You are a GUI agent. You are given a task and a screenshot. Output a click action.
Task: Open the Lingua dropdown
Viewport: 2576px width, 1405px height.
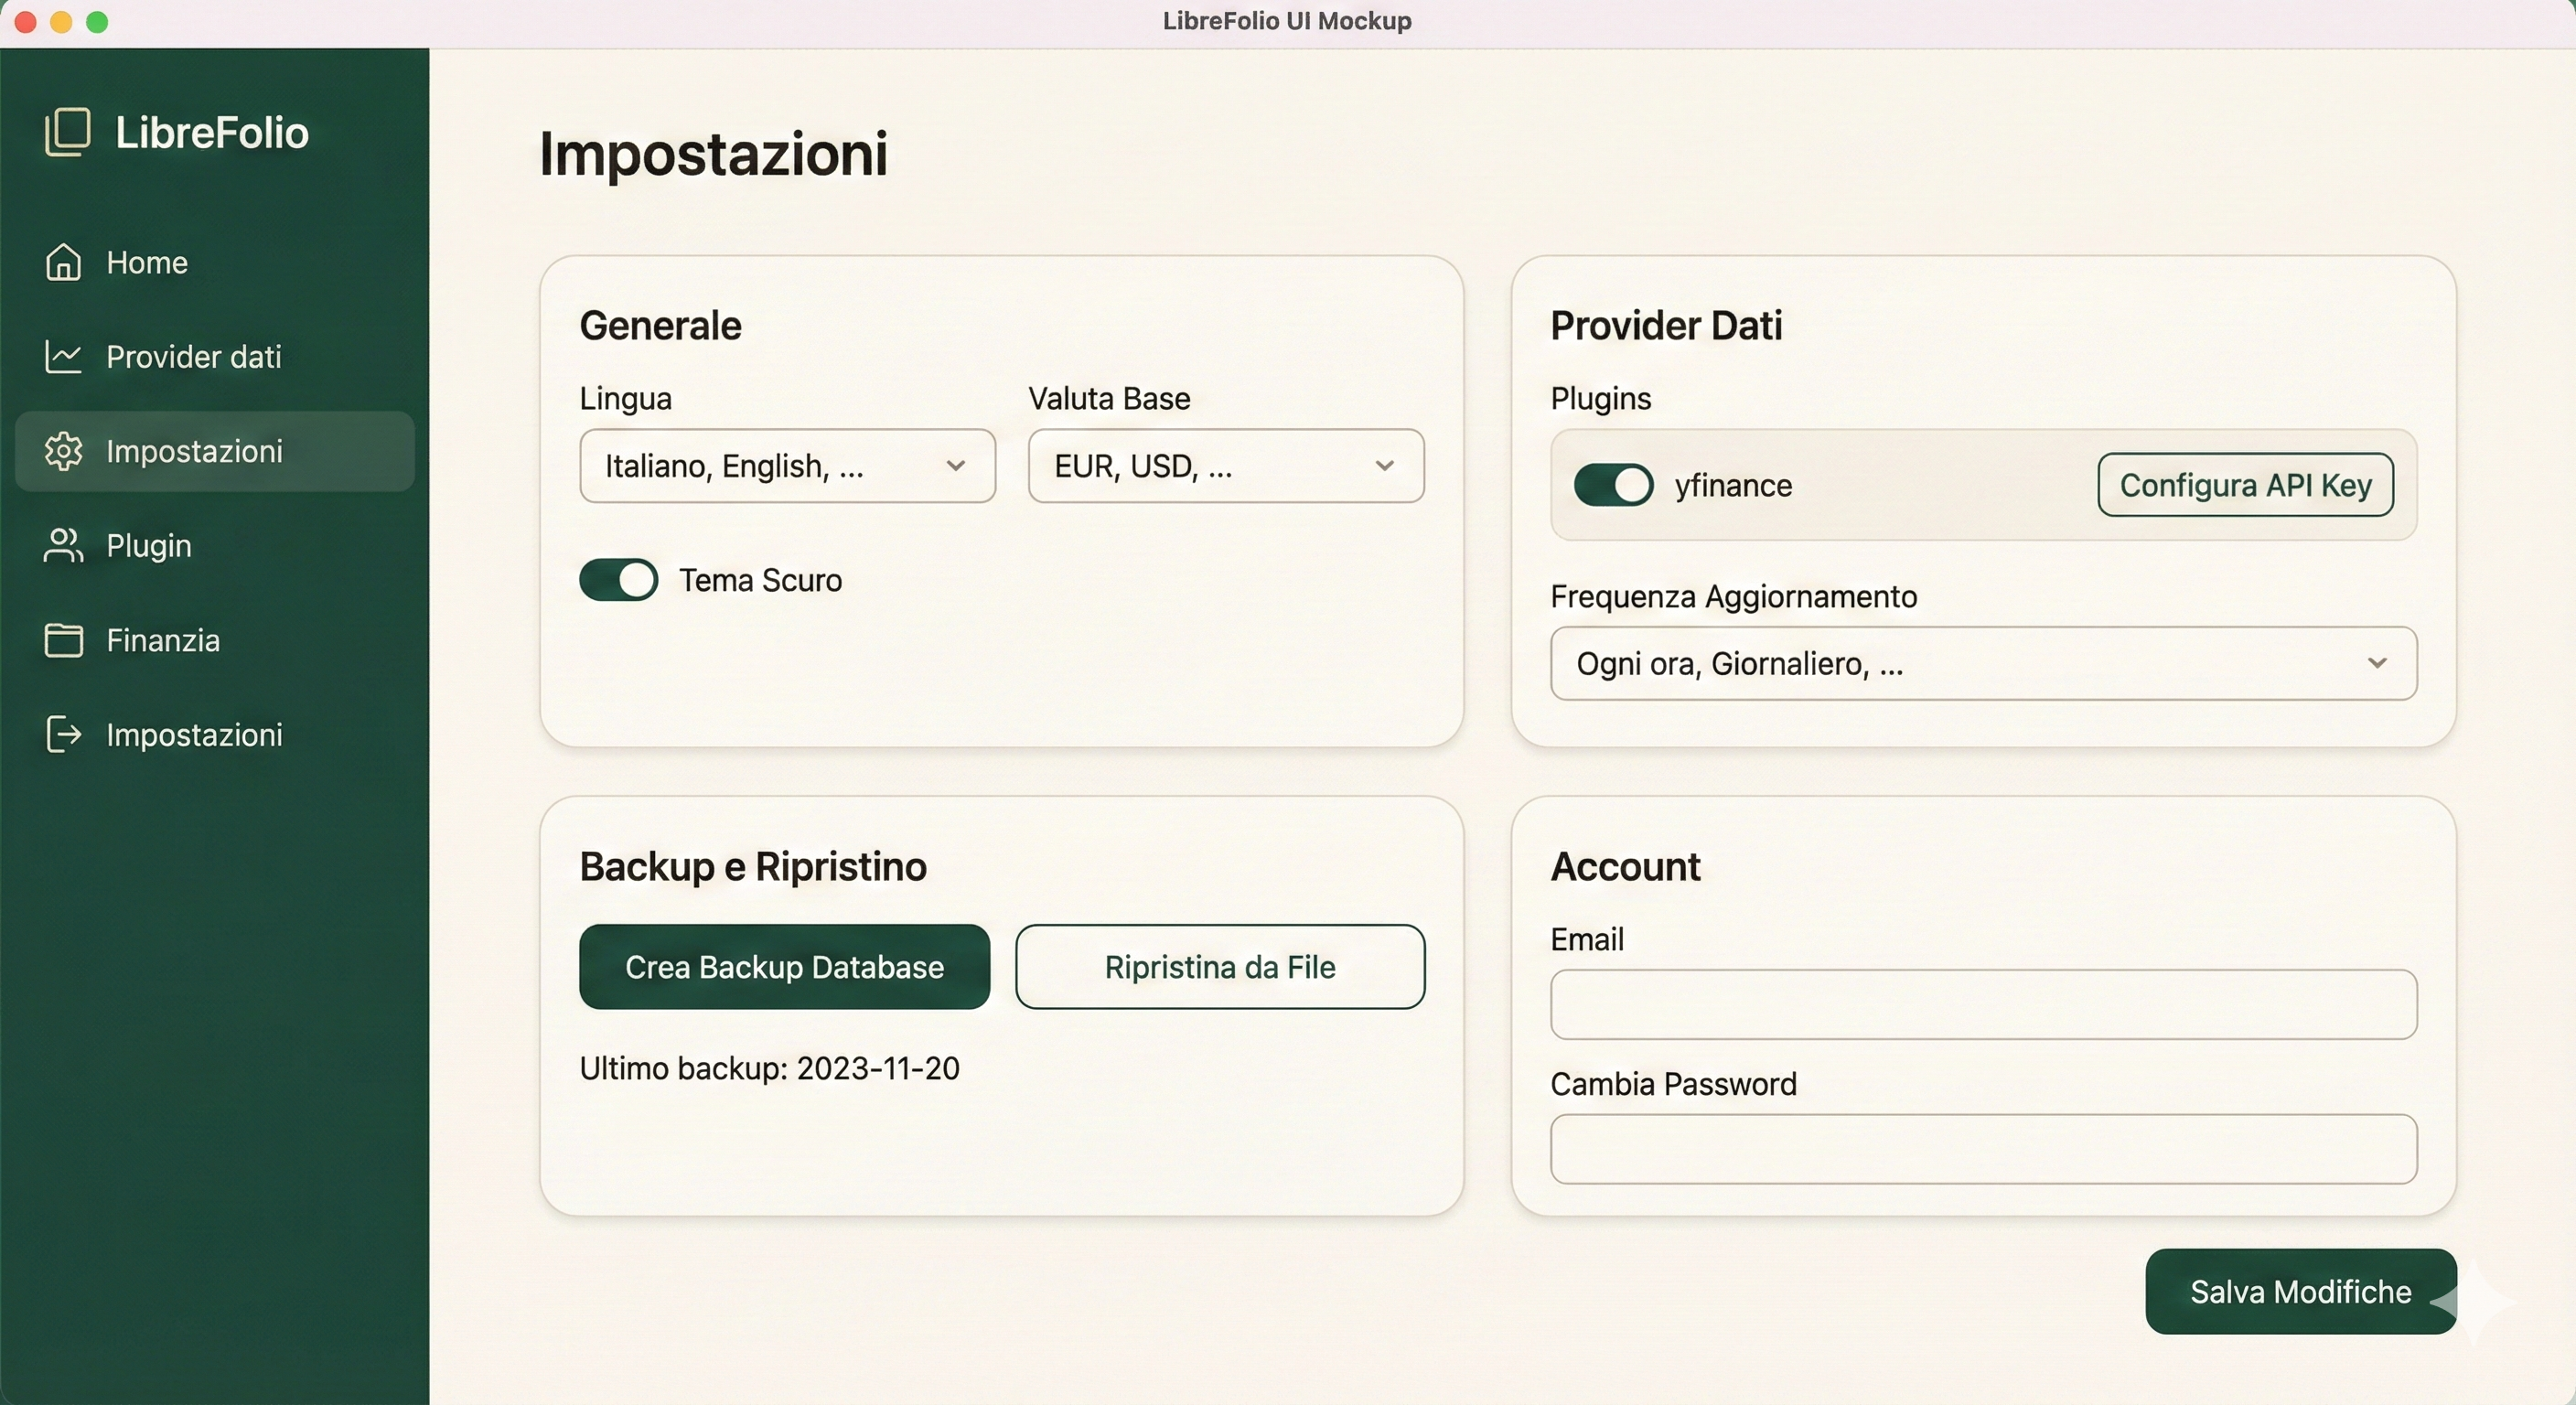tap(787, 466)
